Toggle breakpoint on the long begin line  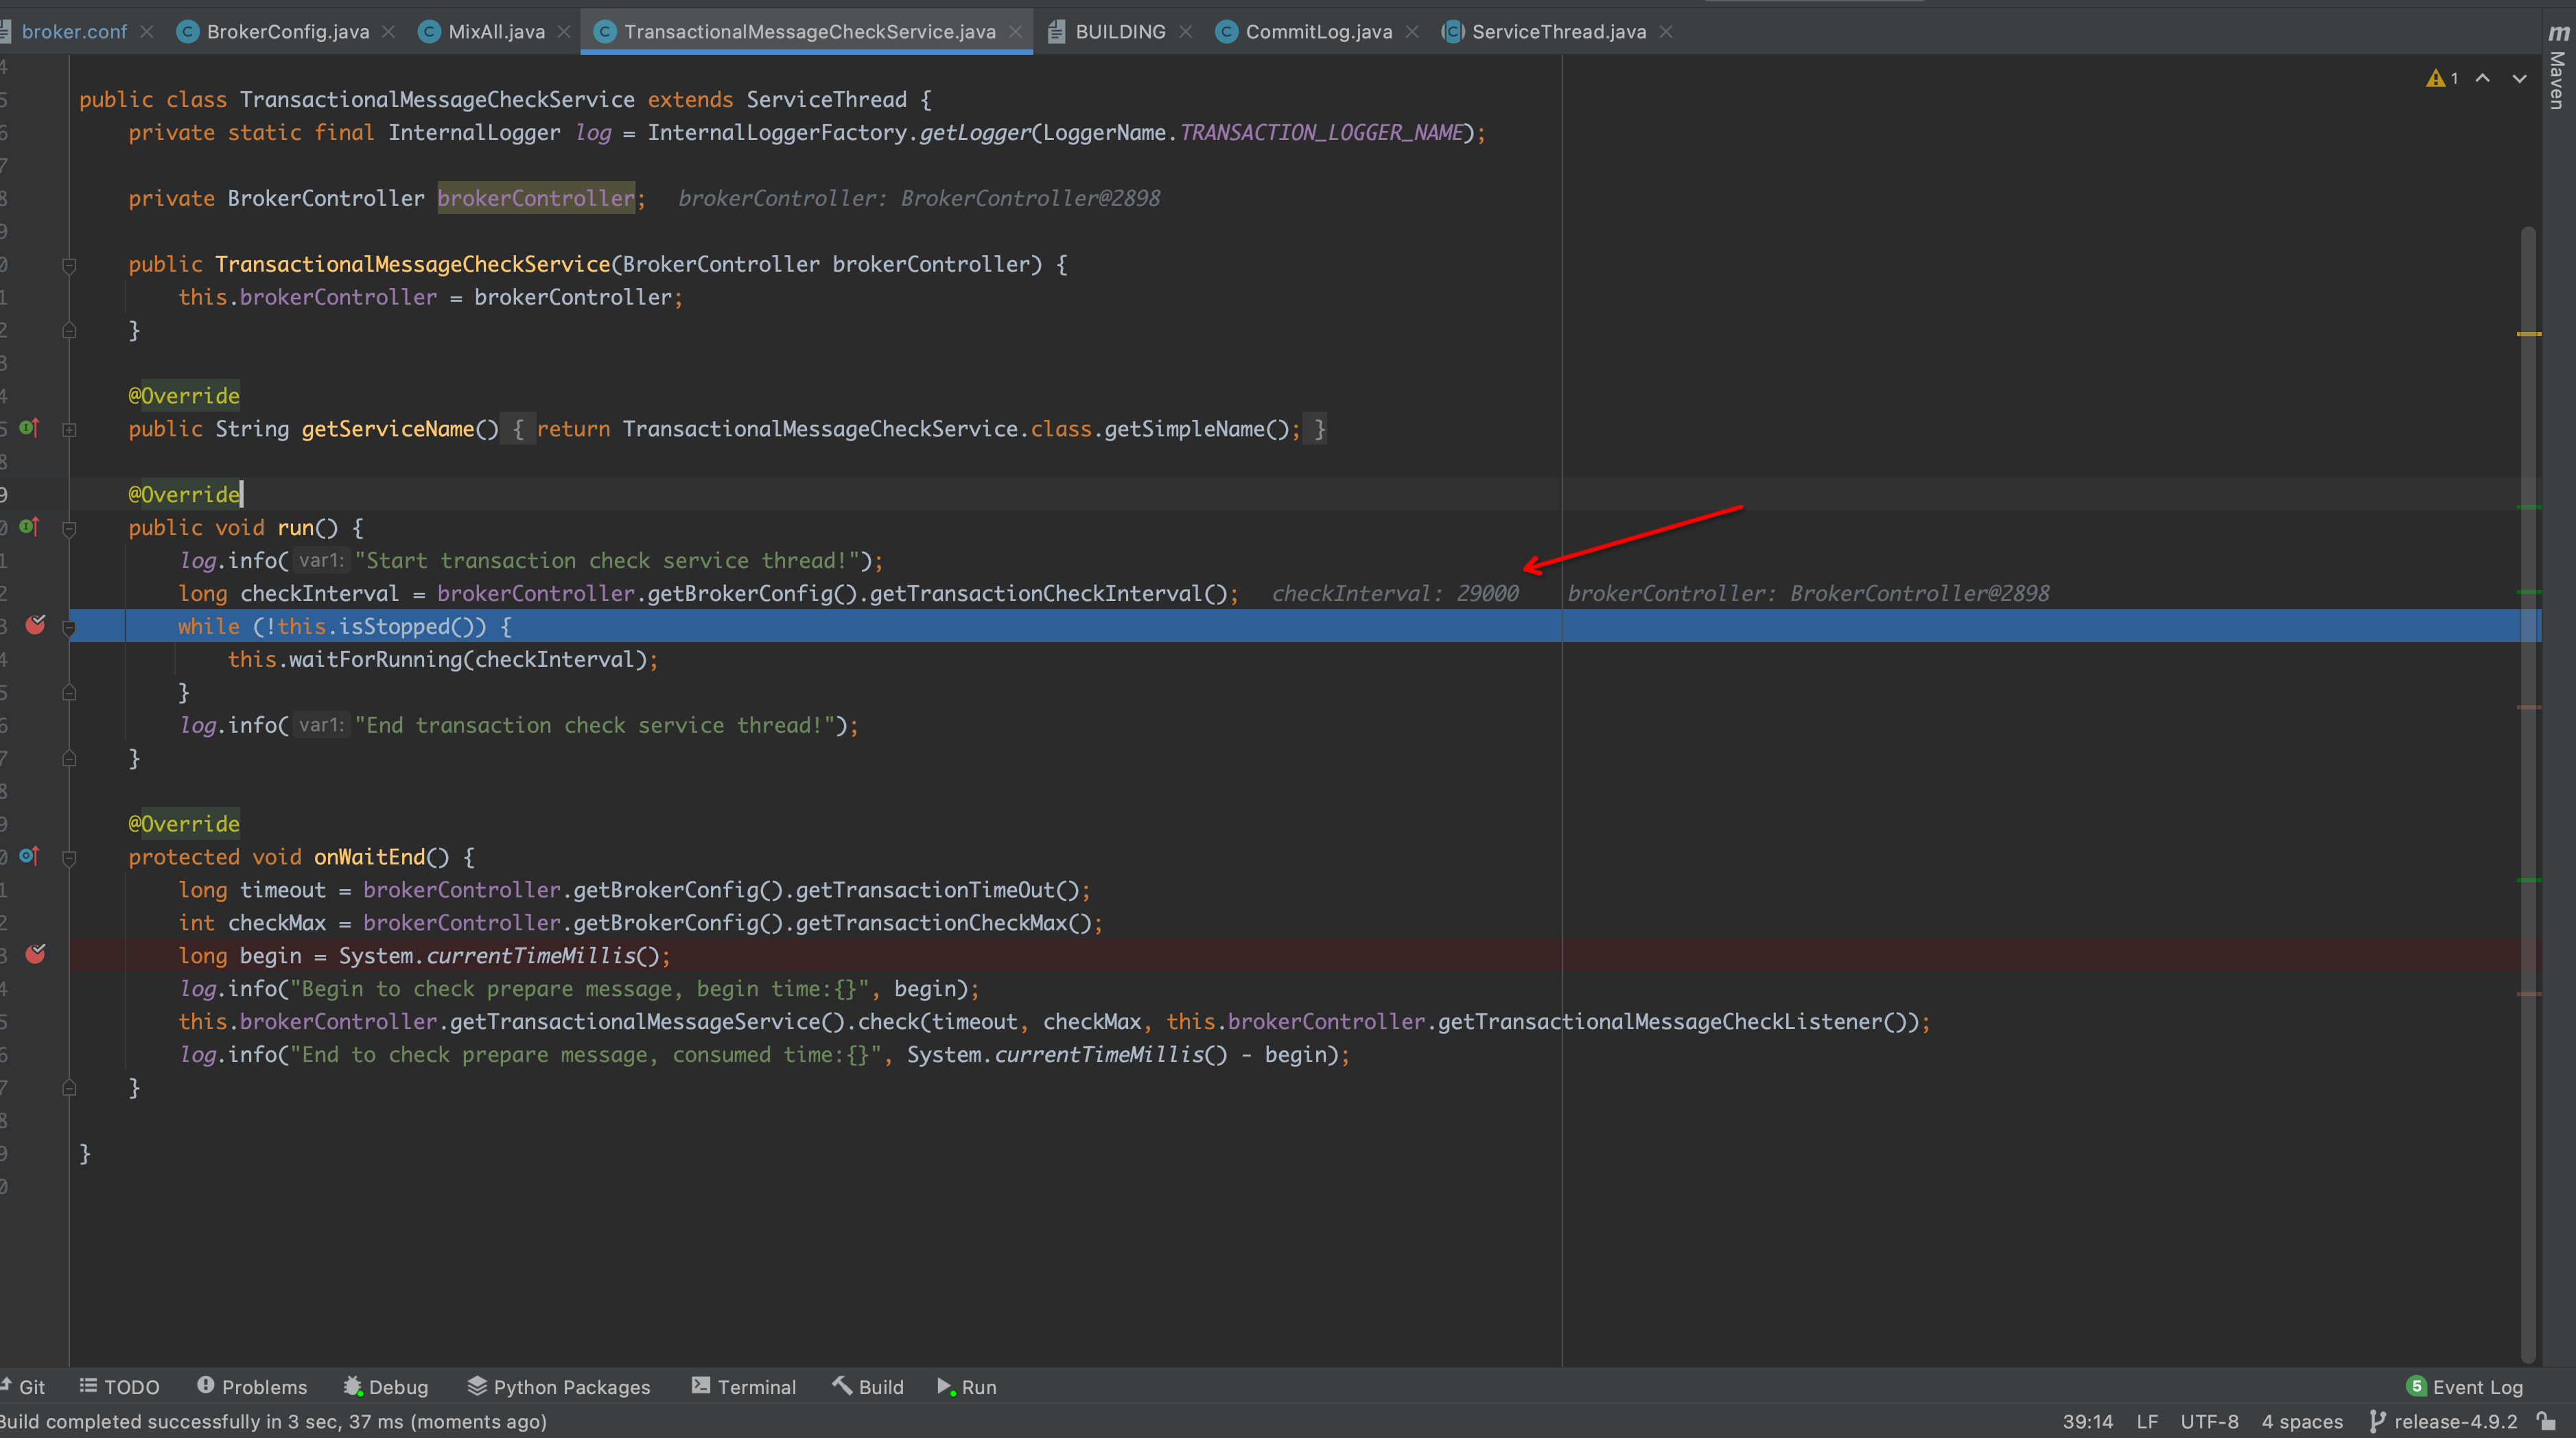(35, 954)
